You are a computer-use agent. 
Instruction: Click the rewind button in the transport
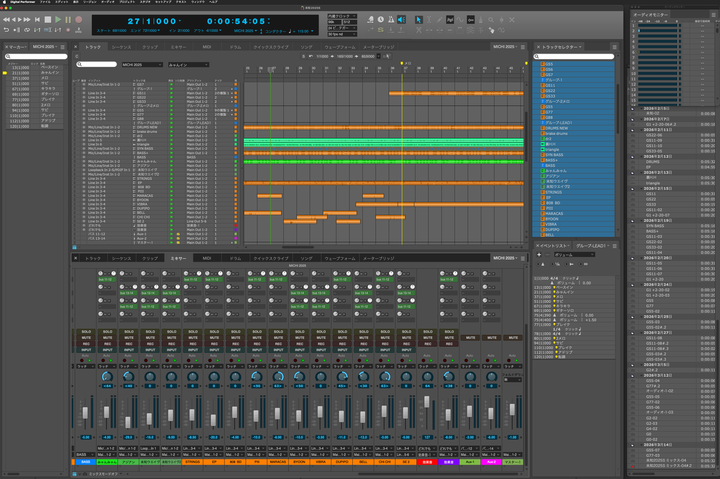(7, 19)
